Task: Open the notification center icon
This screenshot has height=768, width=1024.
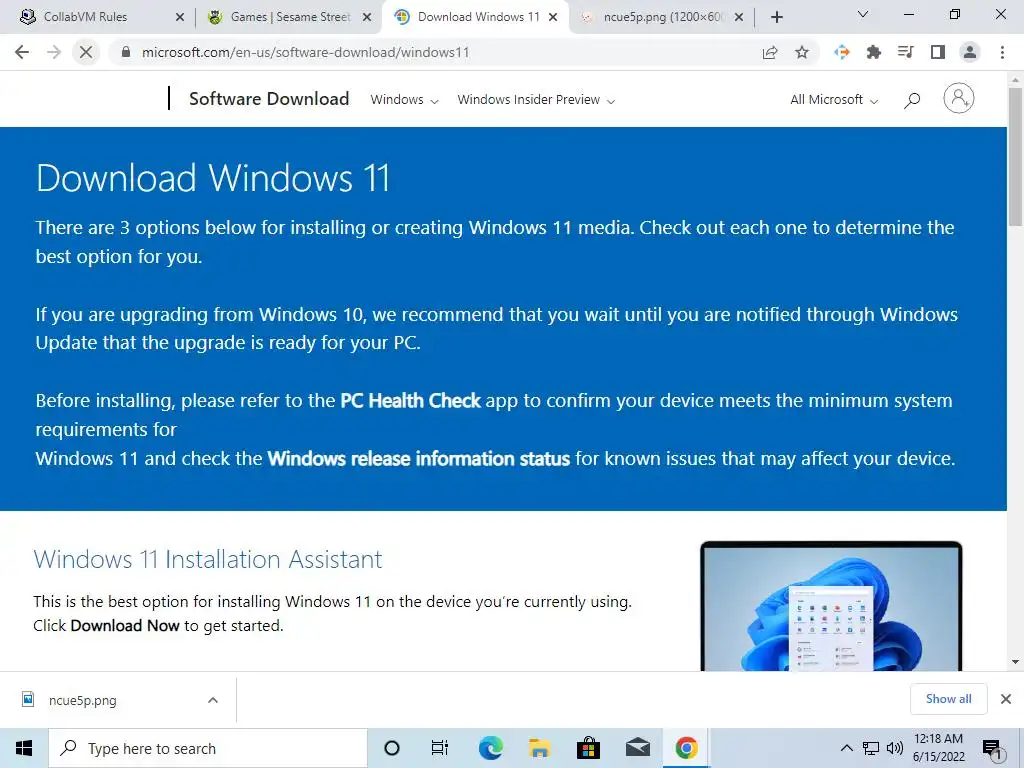Action: (x=993, y=749)
